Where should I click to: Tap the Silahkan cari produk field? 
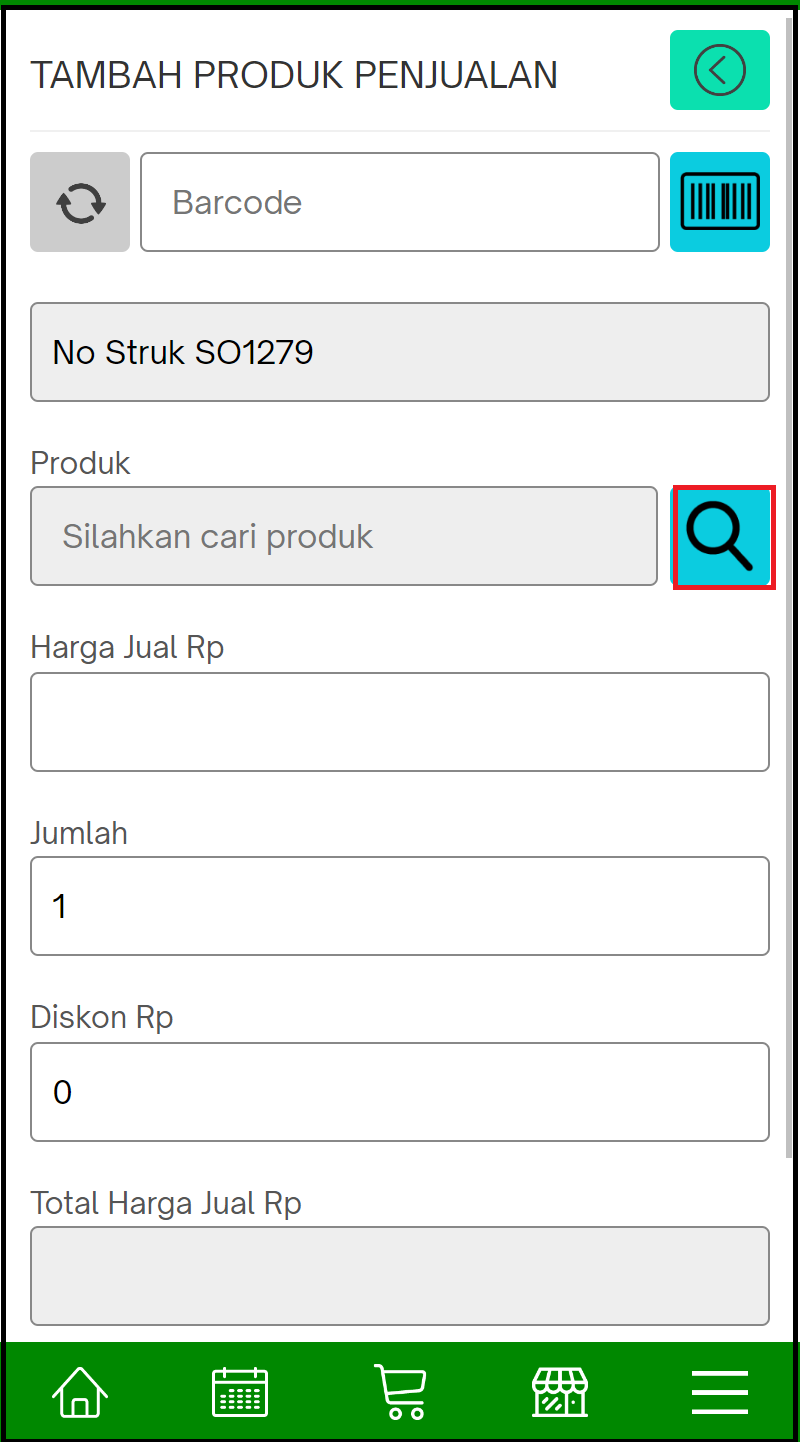pos(344,537)
